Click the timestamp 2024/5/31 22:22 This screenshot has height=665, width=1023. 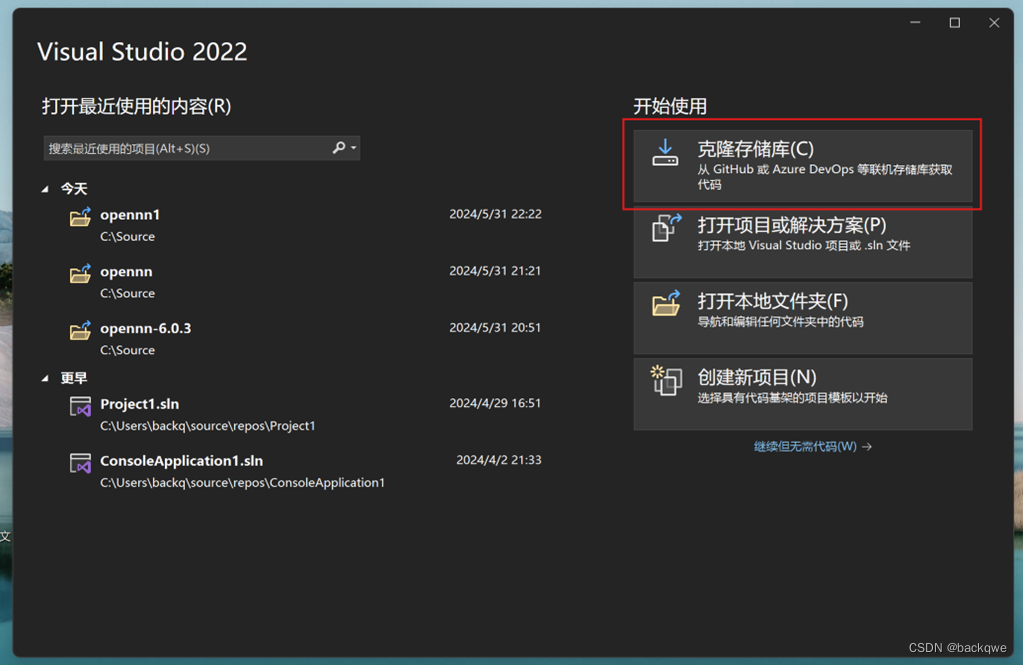(495, 214)
